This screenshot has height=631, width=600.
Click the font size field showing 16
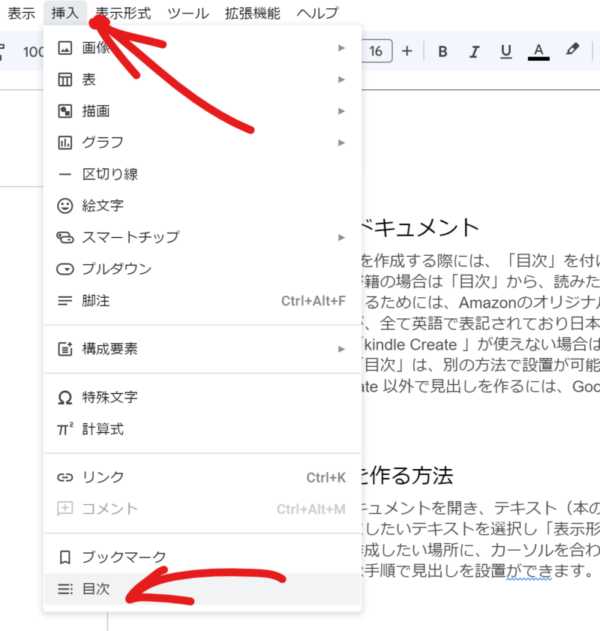coord(377,51)
